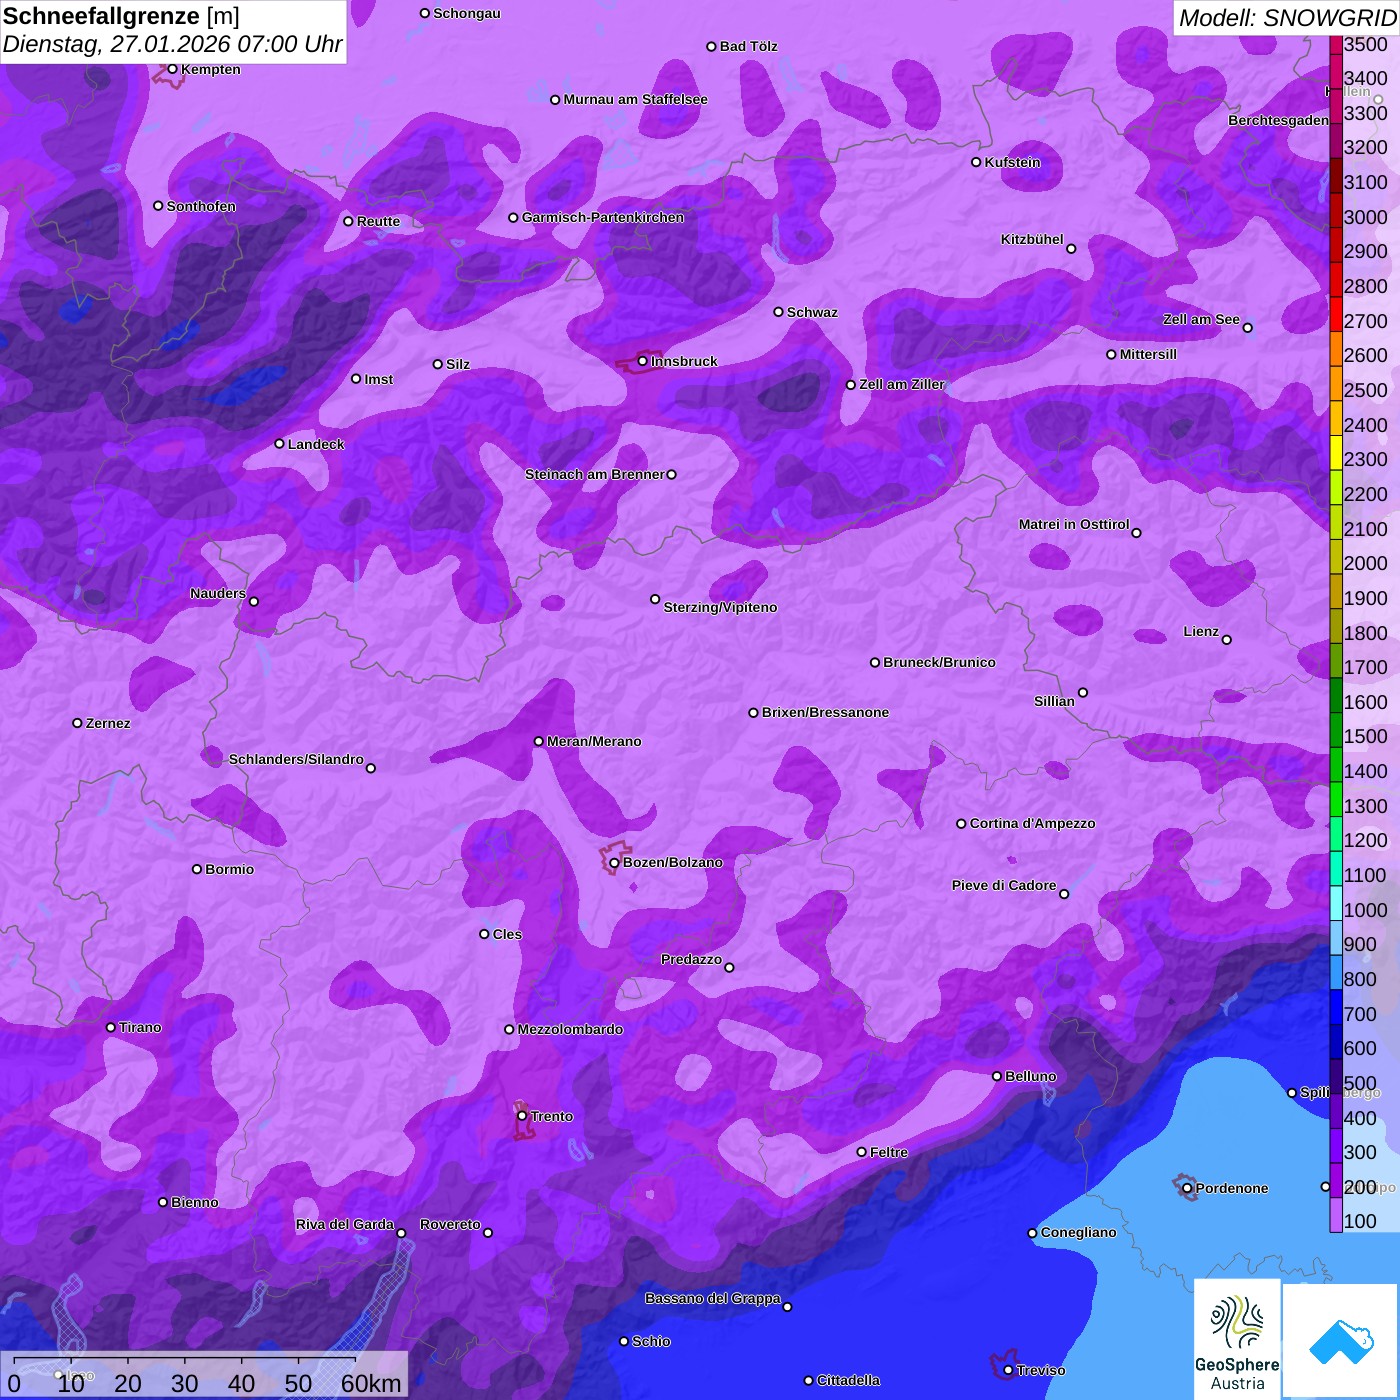Select the Sonthofen label
This screenshot has width=1400, height=1400.
(201, 206)
